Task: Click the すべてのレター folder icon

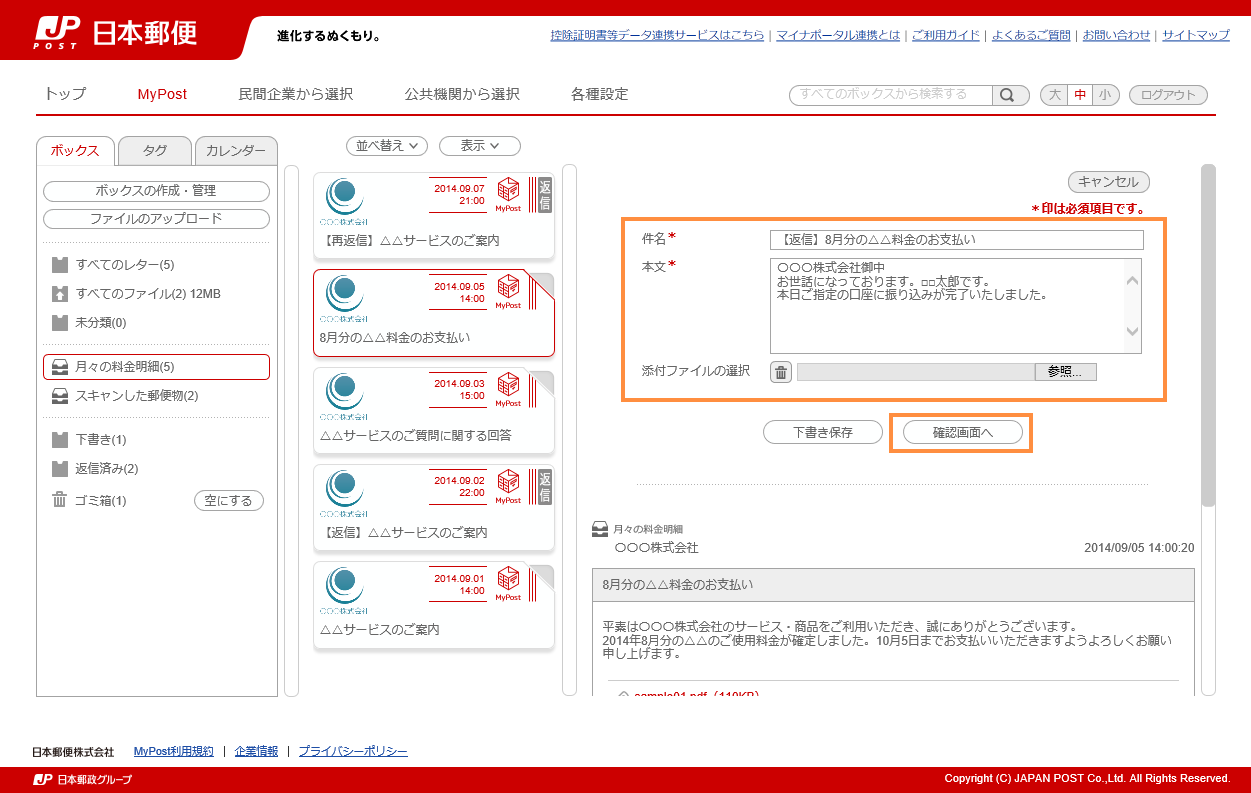Action: pyautogui.click(x=60, y=265)
